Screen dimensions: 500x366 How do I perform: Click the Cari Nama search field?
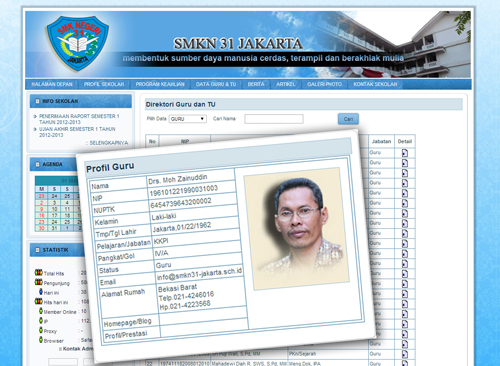[x=274, y=119]
